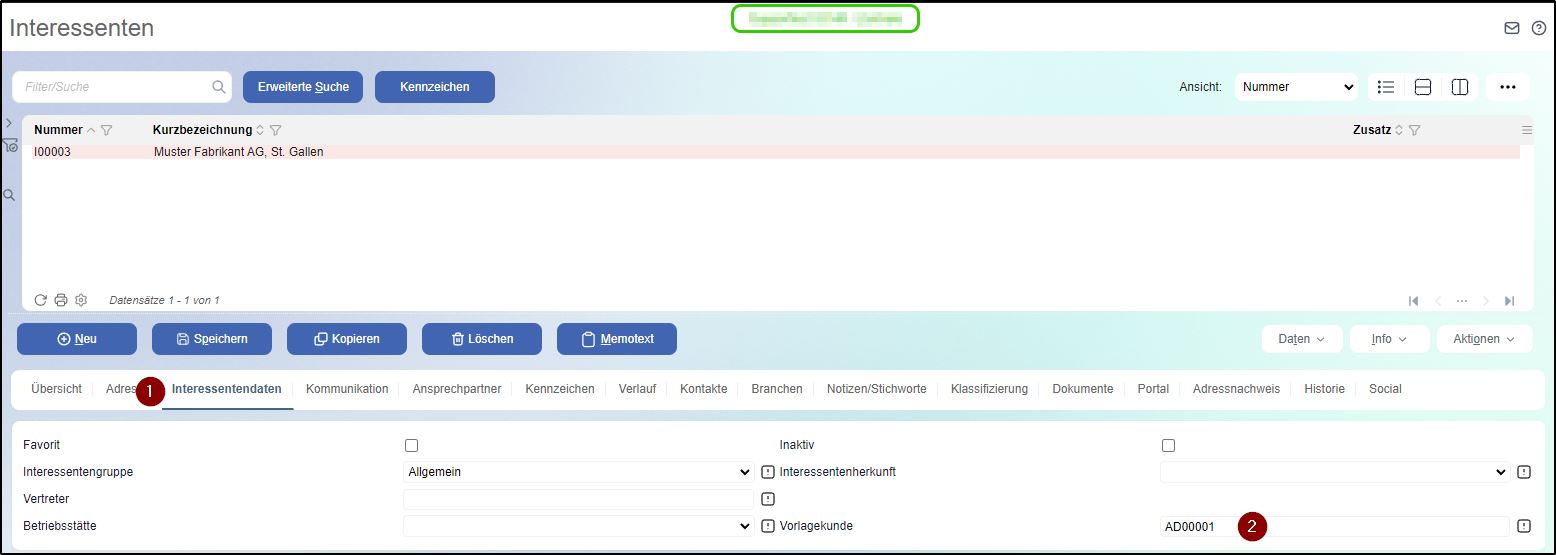Open the Interessentenherkunft dropdown
Viewport: 1556px width, 555px height.
(1335, 472)
